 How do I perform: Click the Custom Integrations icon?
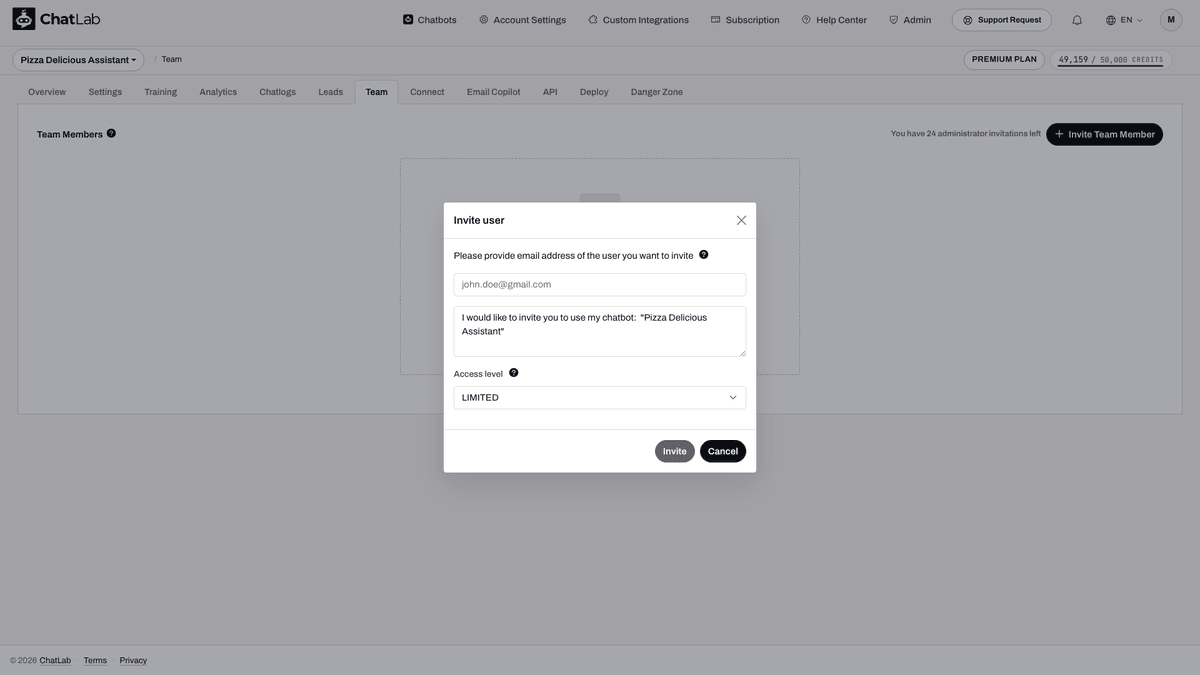click(x=593, y=19)
